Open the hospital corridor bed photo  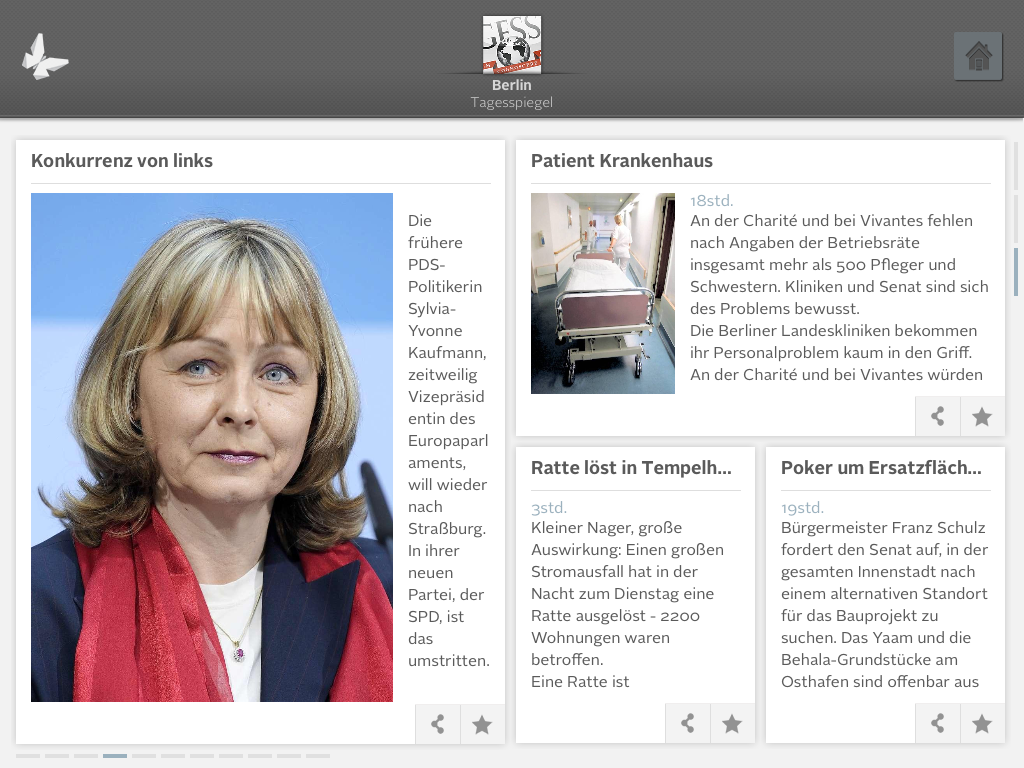point(603,293)
